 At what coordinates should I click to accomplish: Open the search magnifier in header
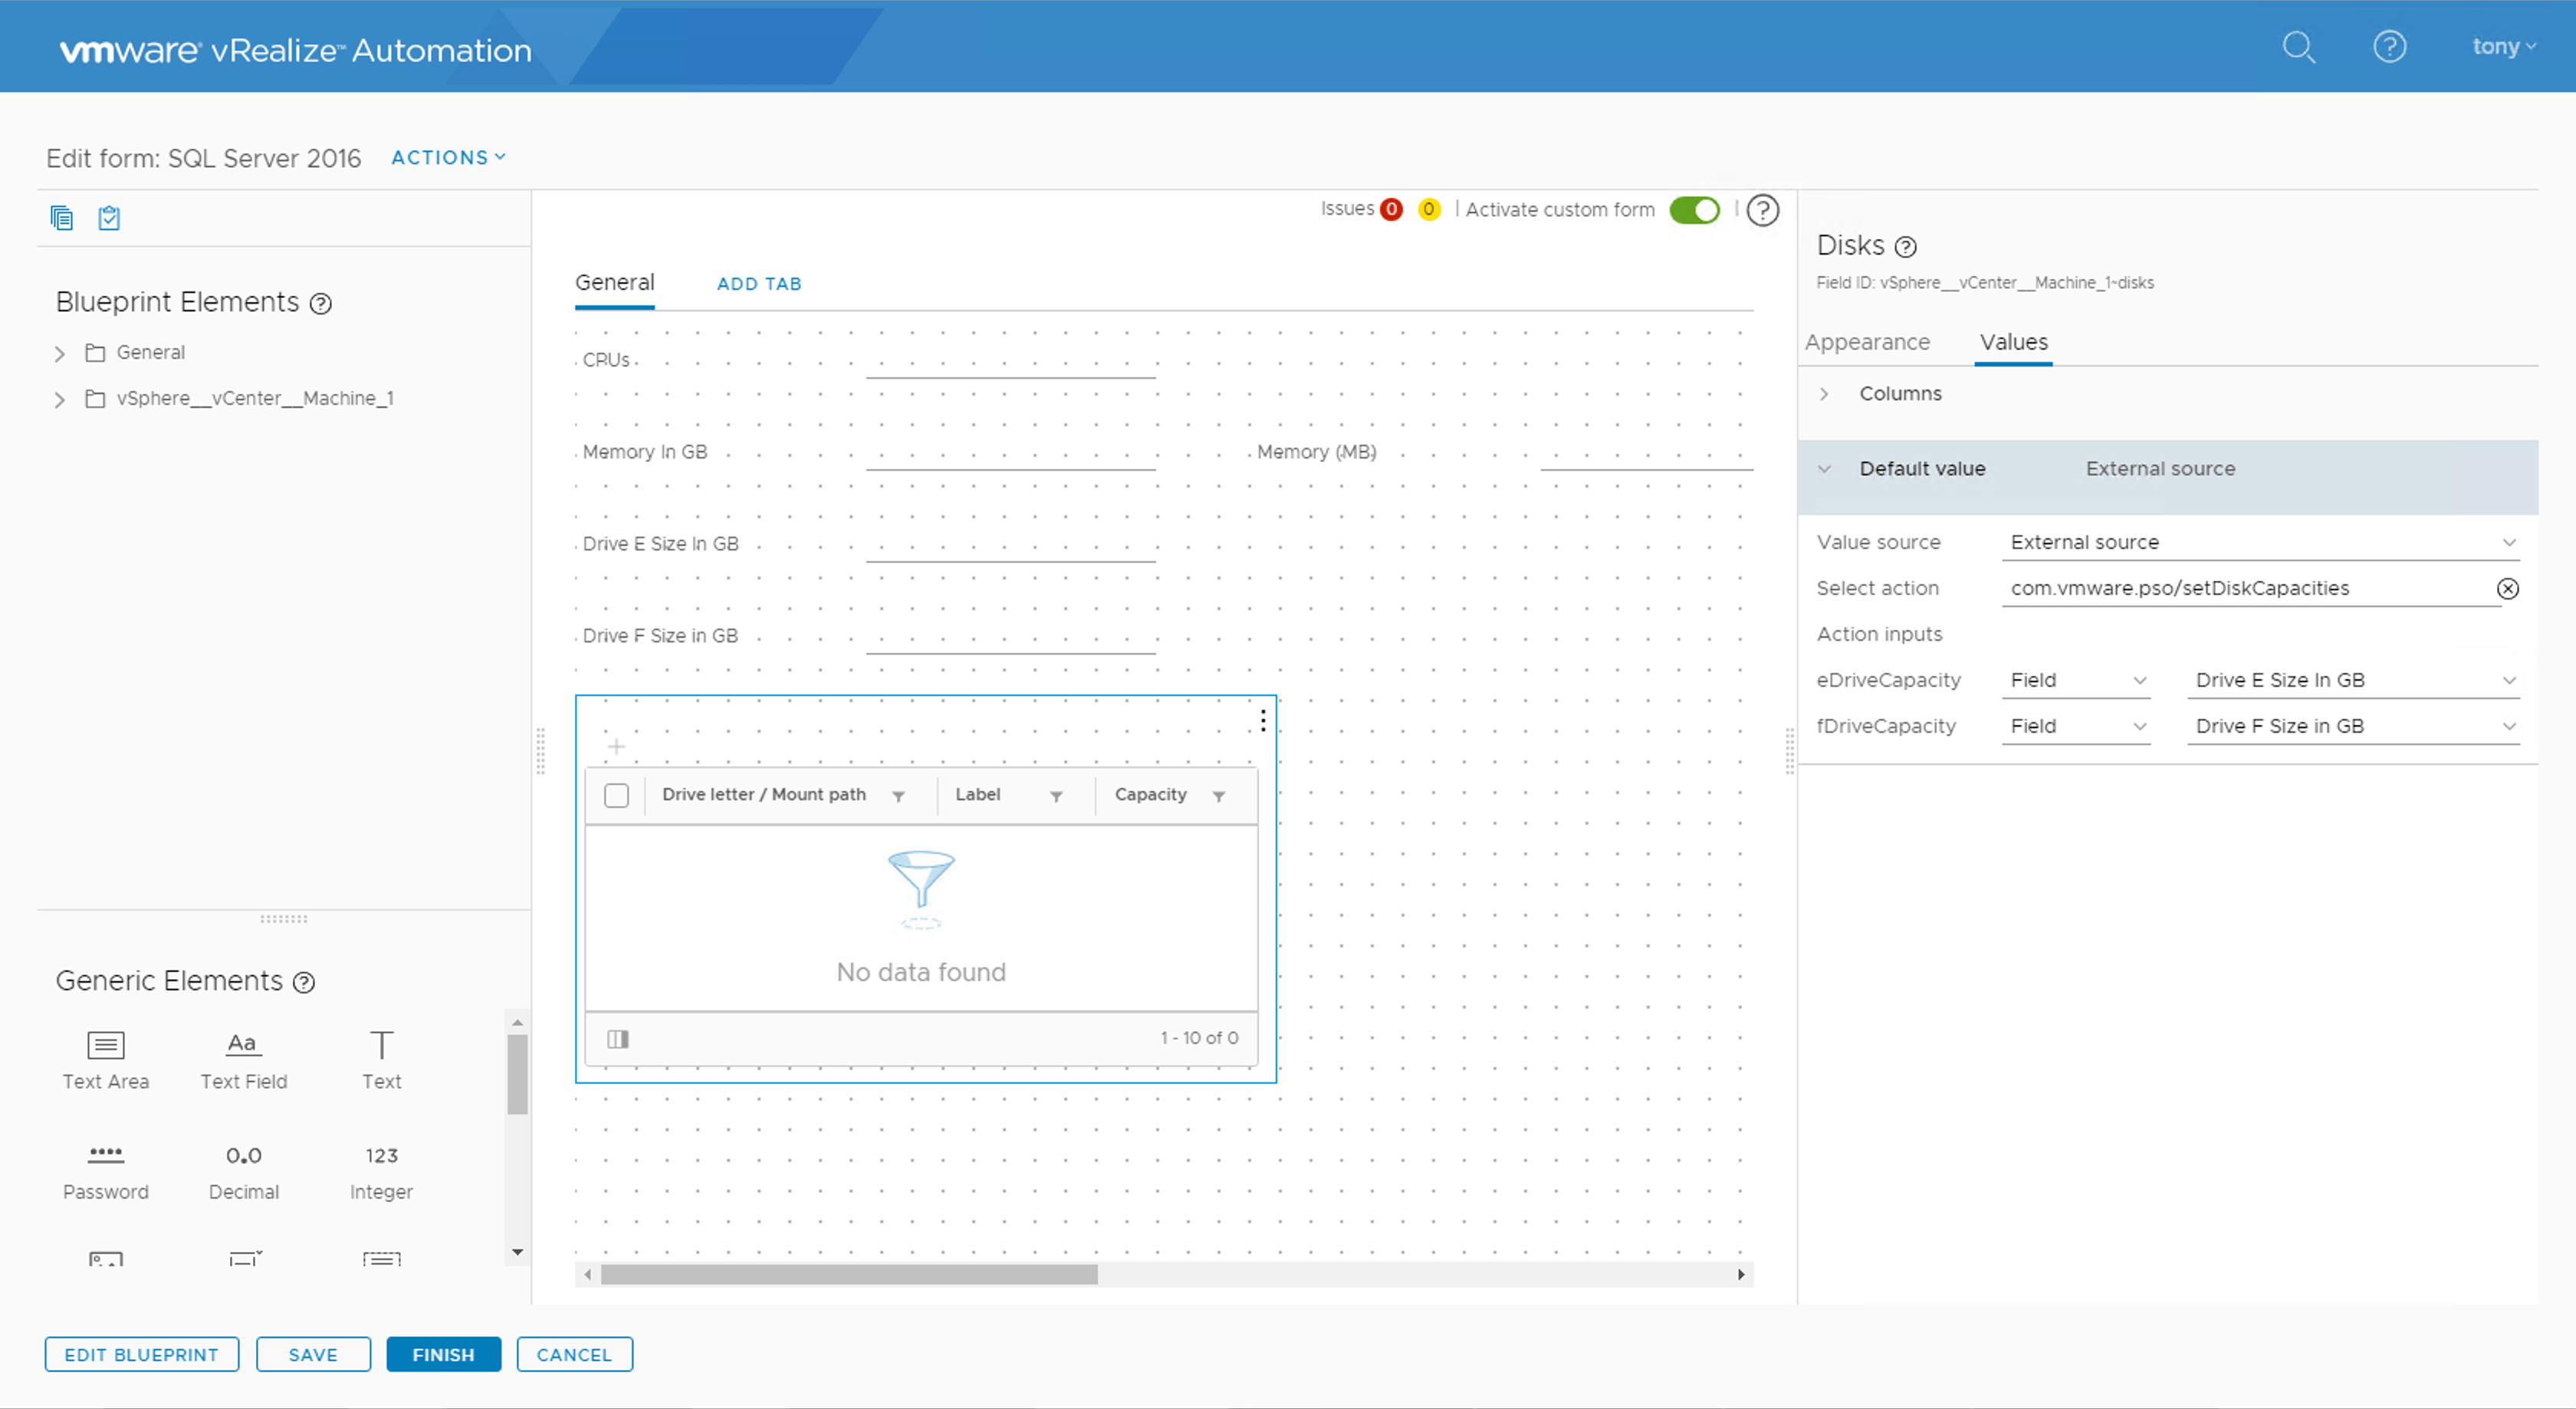point(2298,46)
